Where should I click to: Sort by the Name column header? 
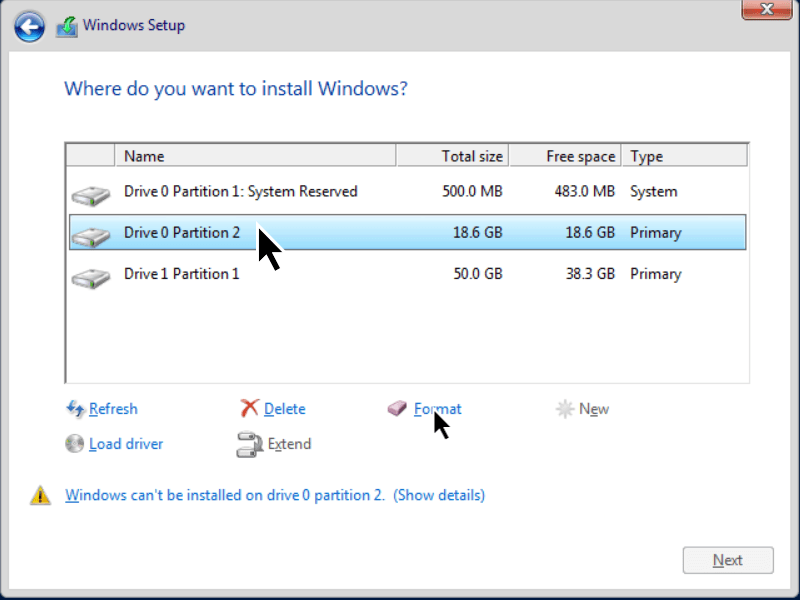tap(256, 156)
